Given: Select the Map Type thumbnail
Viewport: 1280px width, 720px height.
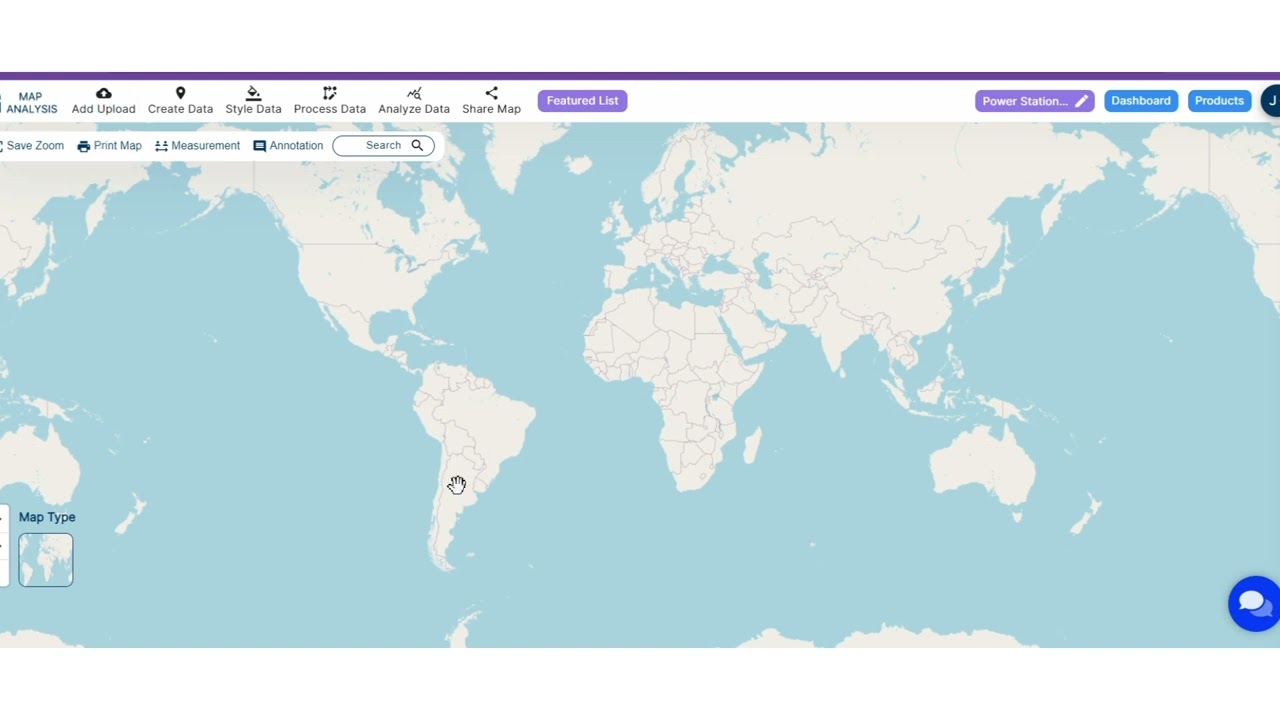Looking at the screenshot, I should tap(46, 560).
